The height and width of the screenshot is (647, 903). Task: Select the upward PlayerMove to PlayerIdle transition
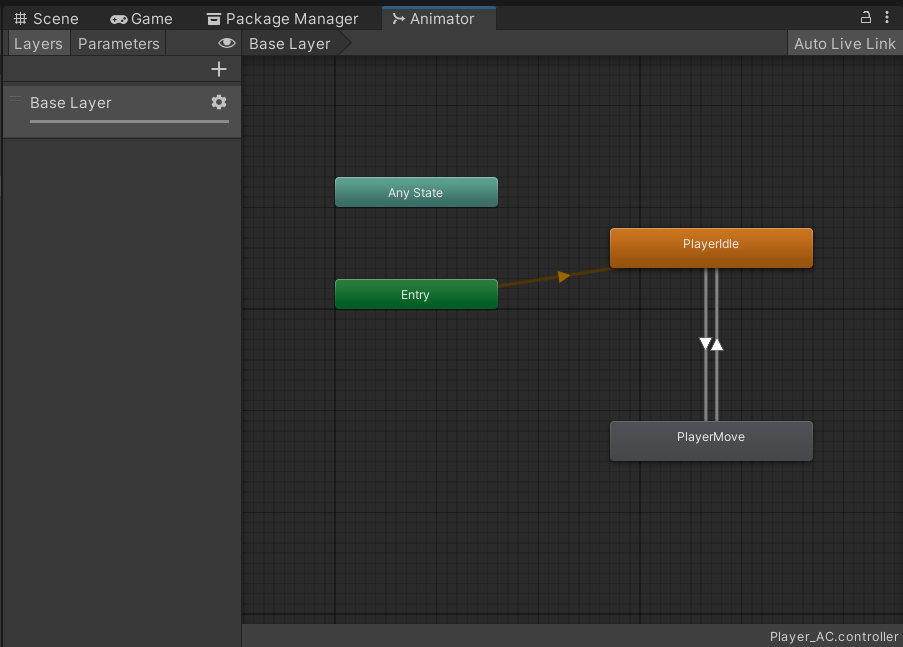pos(717,344)
